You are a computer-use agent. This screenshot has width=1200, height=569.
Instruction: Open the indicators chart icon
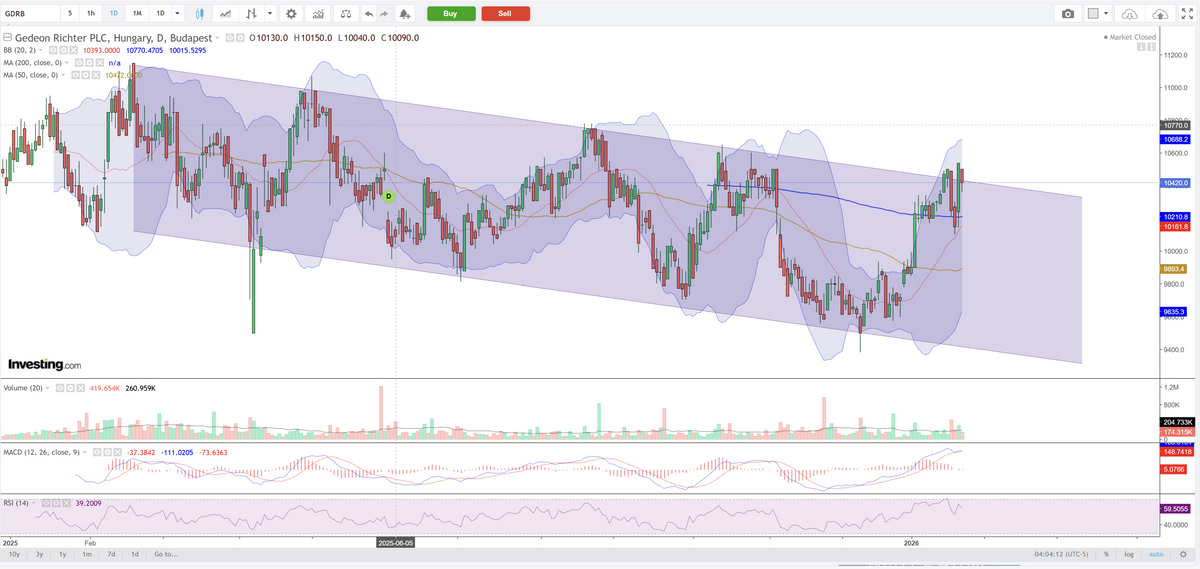[317, 14]
